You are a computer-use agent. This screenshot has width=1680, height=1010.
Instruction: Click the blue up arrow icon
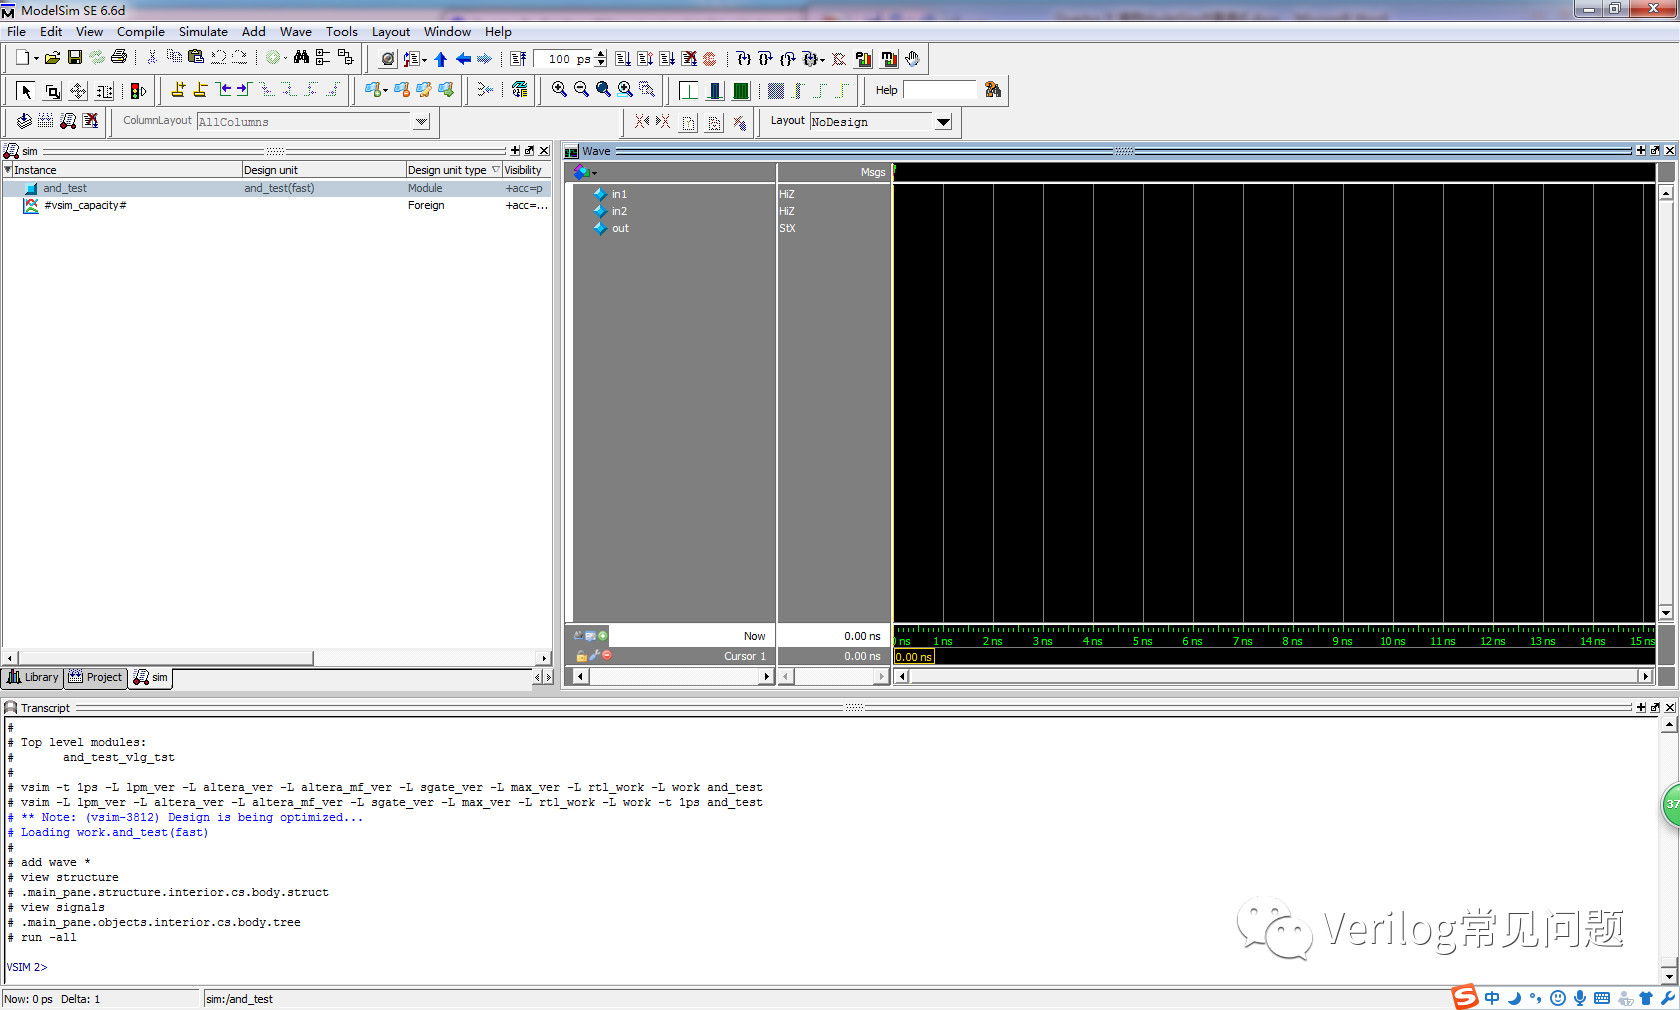coord(441,59)
